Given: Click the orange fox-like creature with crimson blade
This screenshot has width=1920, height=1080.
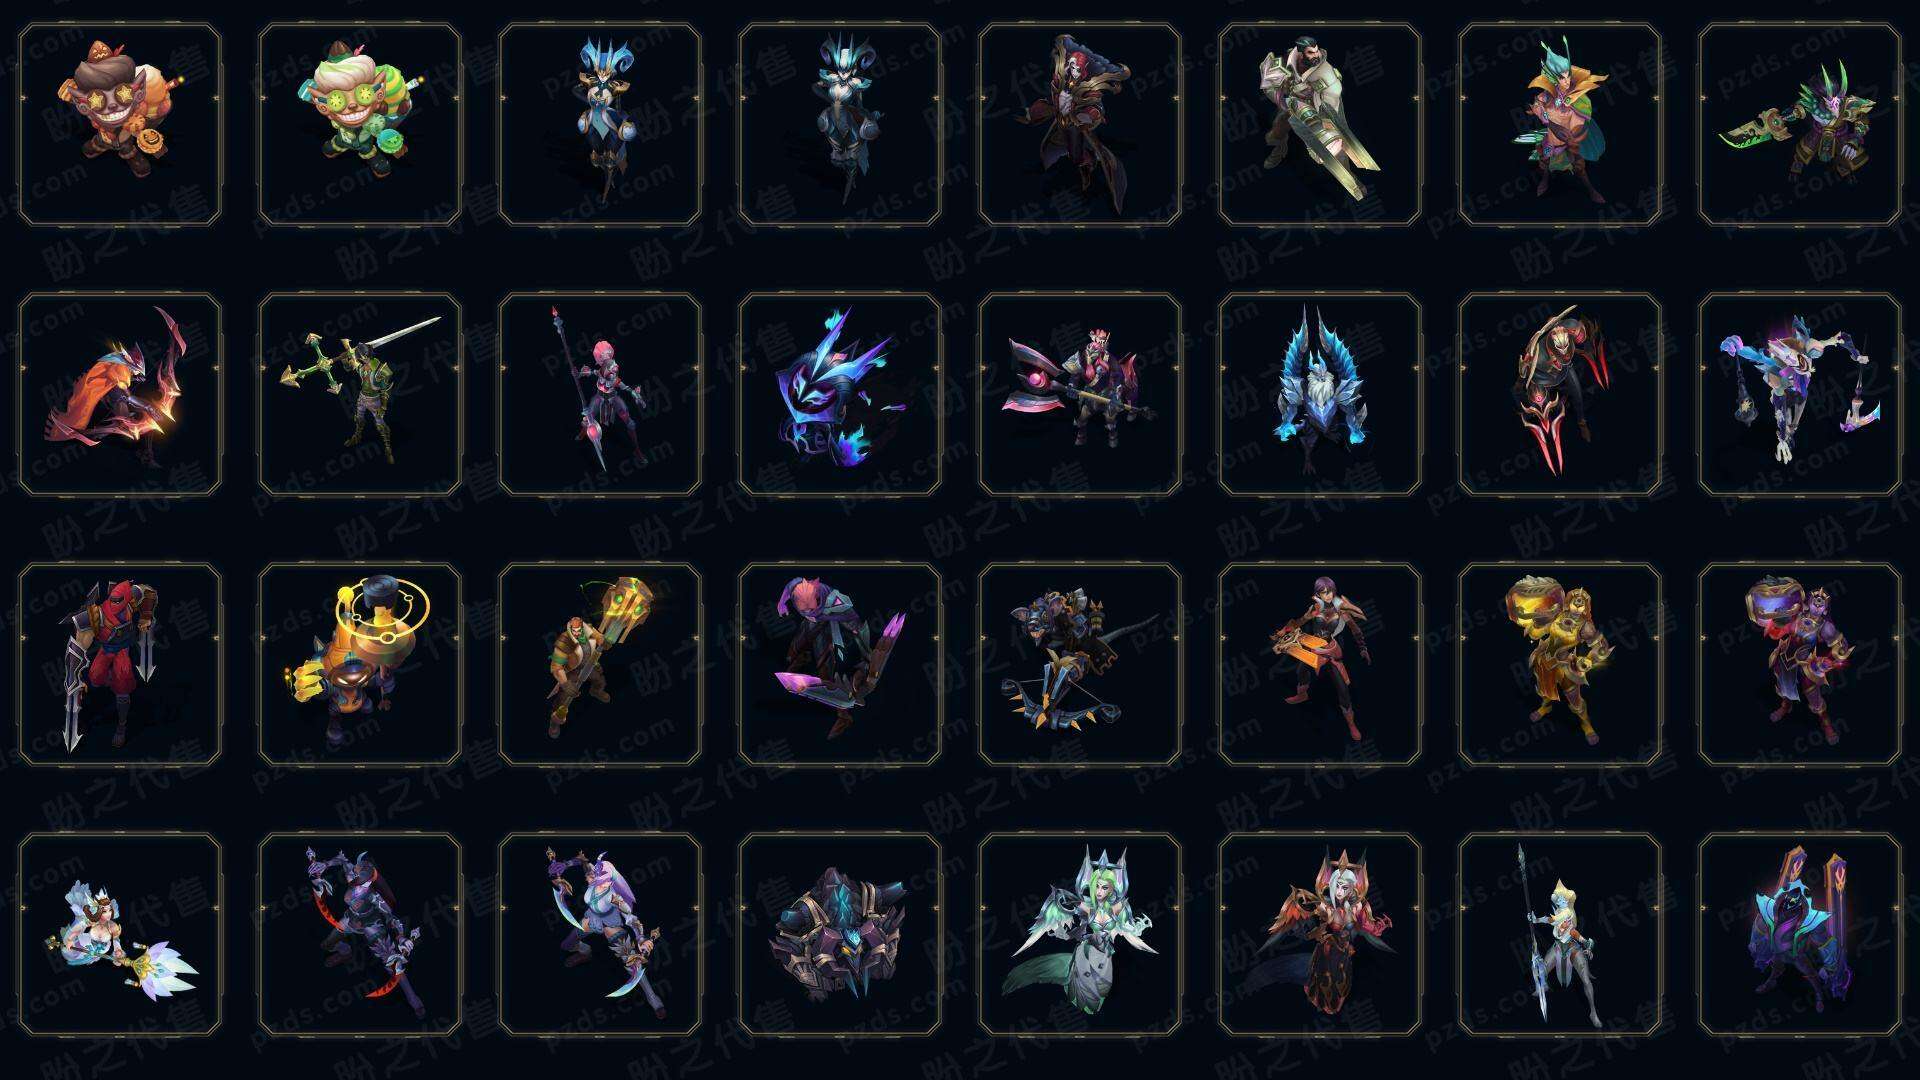Looking at the screenshot, I should tap(120, 394).
